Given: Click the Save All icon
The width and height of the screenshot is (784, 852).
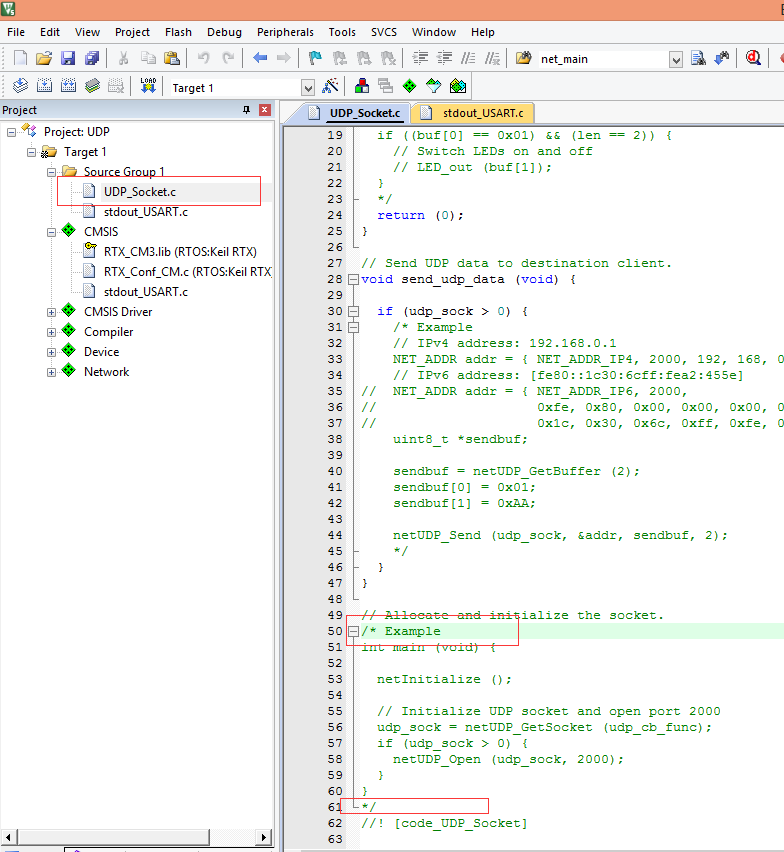Looking at the screenshot, I should pos(92,58).
